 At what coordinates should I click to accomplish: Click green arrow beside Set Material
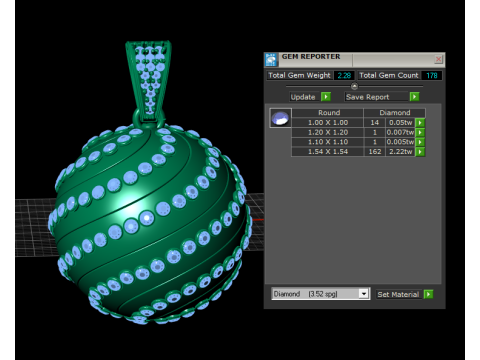pyautogui.click(x=428, y=294)
